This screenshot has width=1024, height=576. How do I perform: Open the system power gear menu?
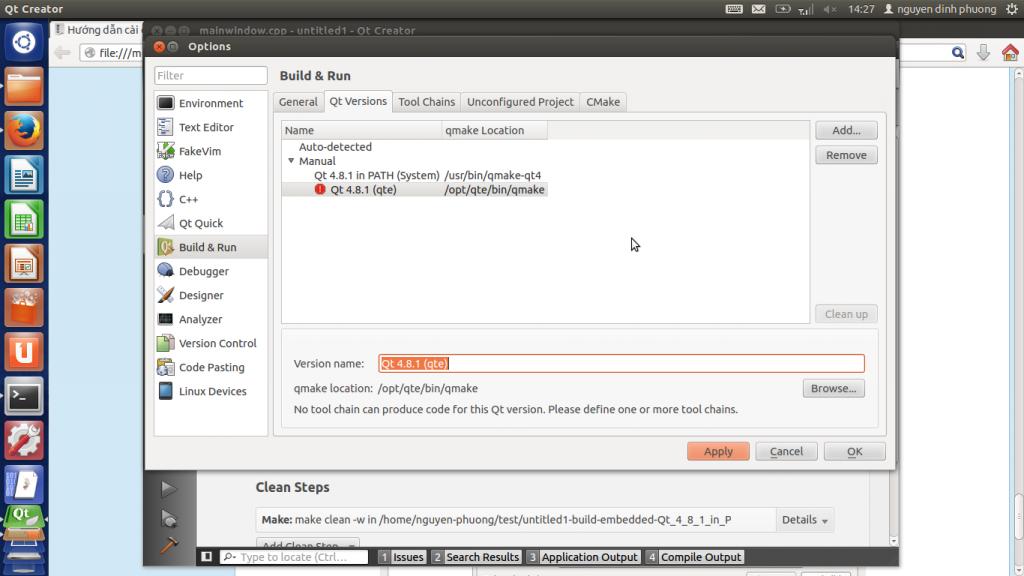[x=1012, y=9]
